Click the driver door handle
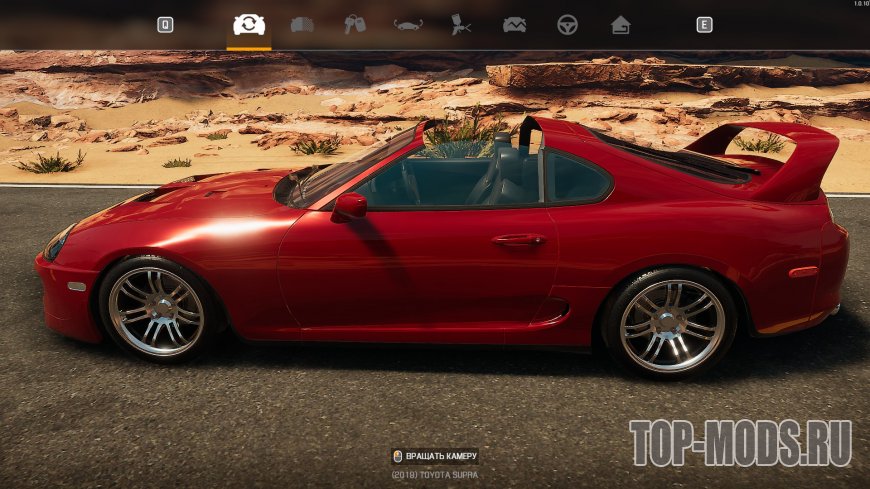The width and height of the screenshot is (870, 489). pos(518,240)
